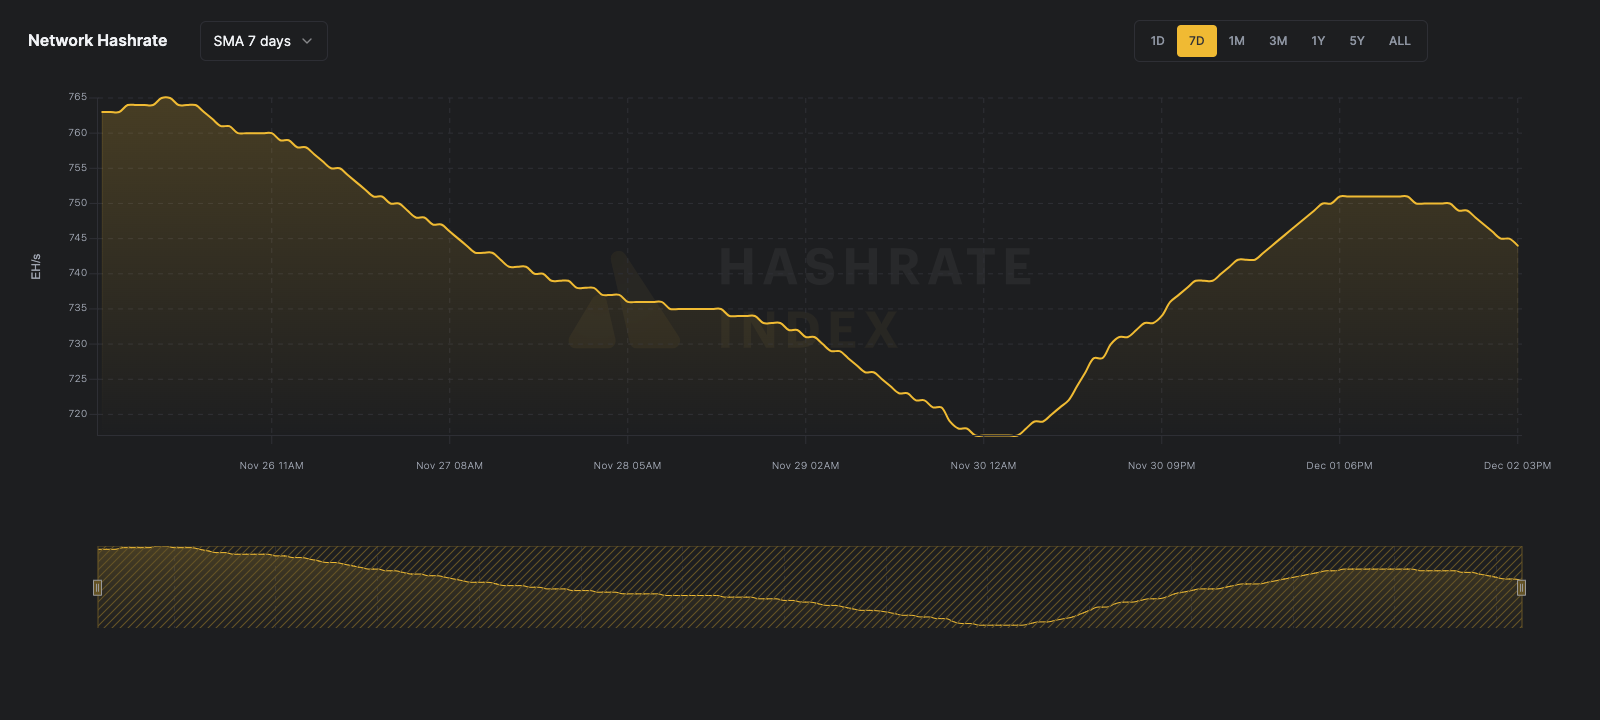
Task: Click the 735 y-axis value
Action: coord(78,308)
